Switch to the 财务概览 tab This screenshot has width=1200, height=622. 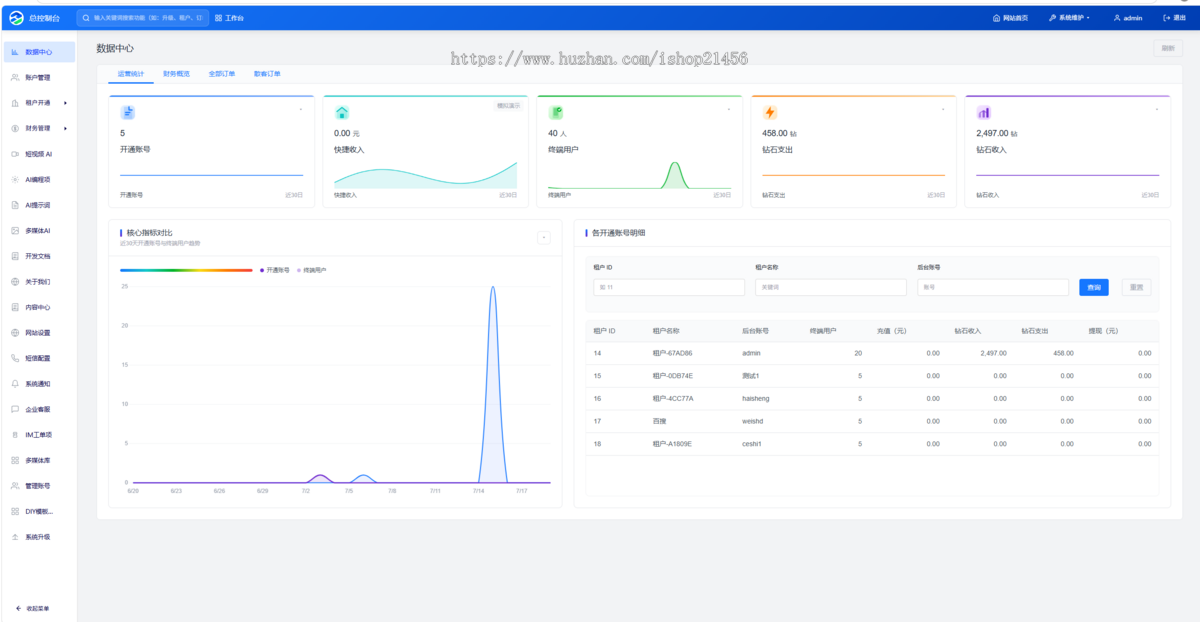tap(177, 74)
